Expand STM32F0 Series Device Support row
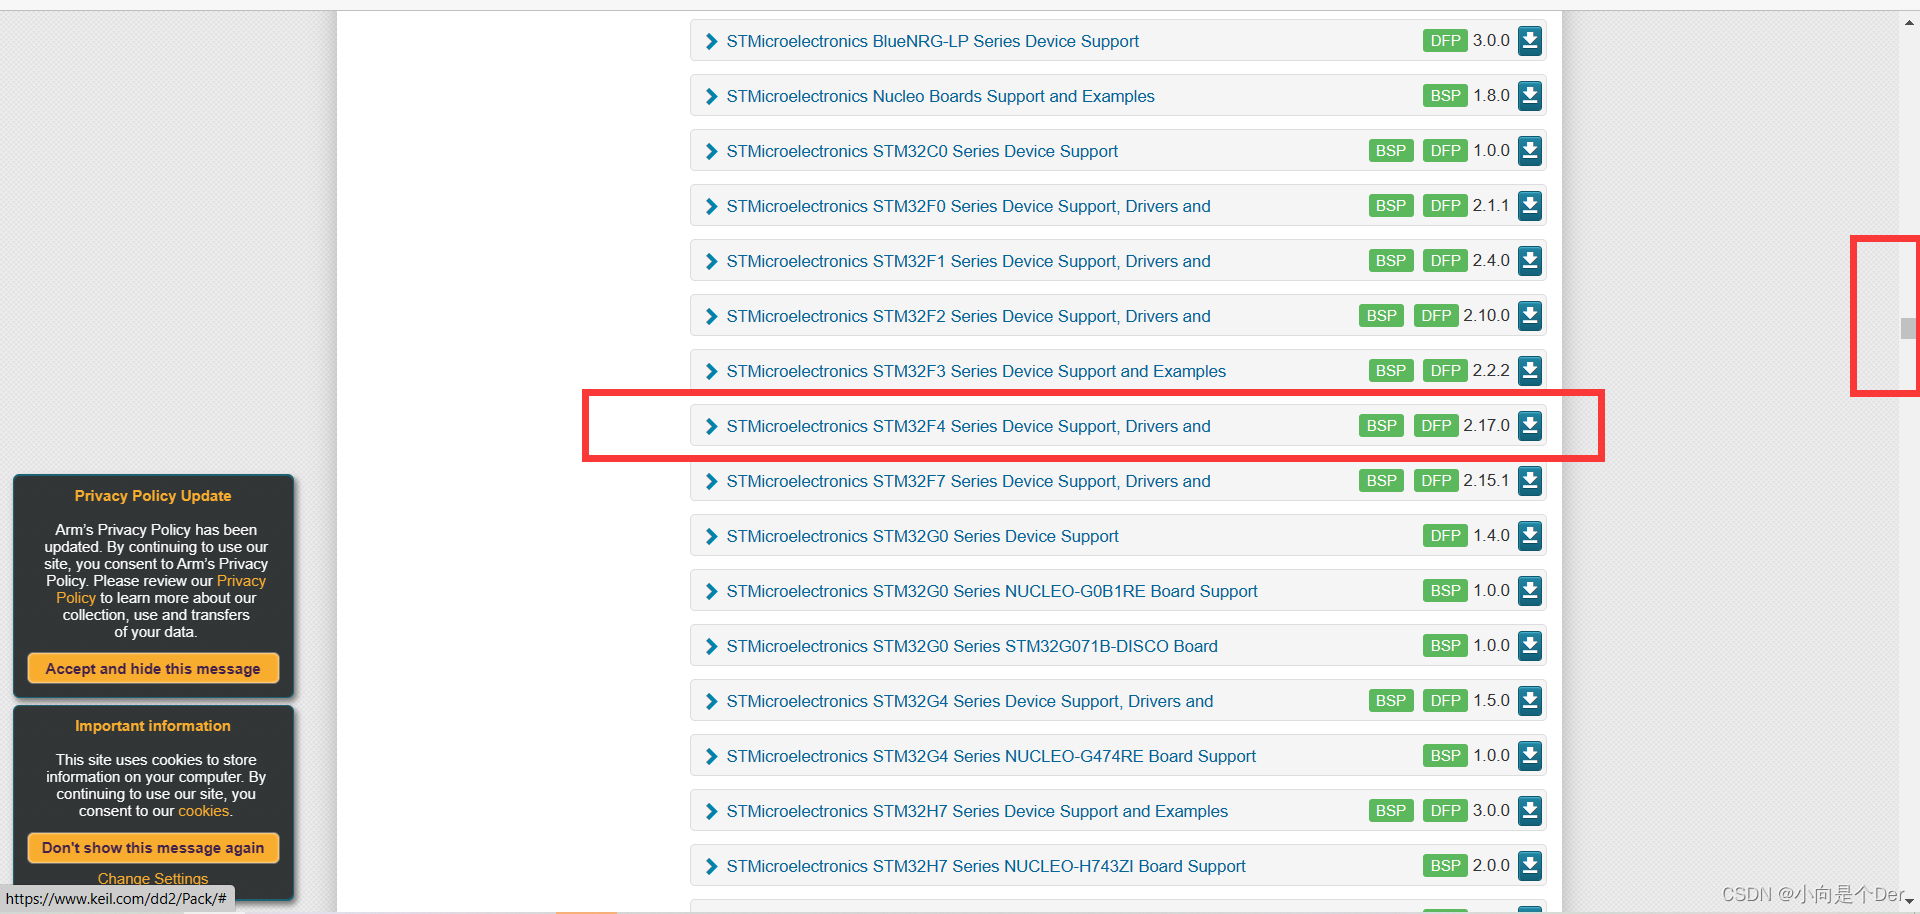 tap(711, 206)
